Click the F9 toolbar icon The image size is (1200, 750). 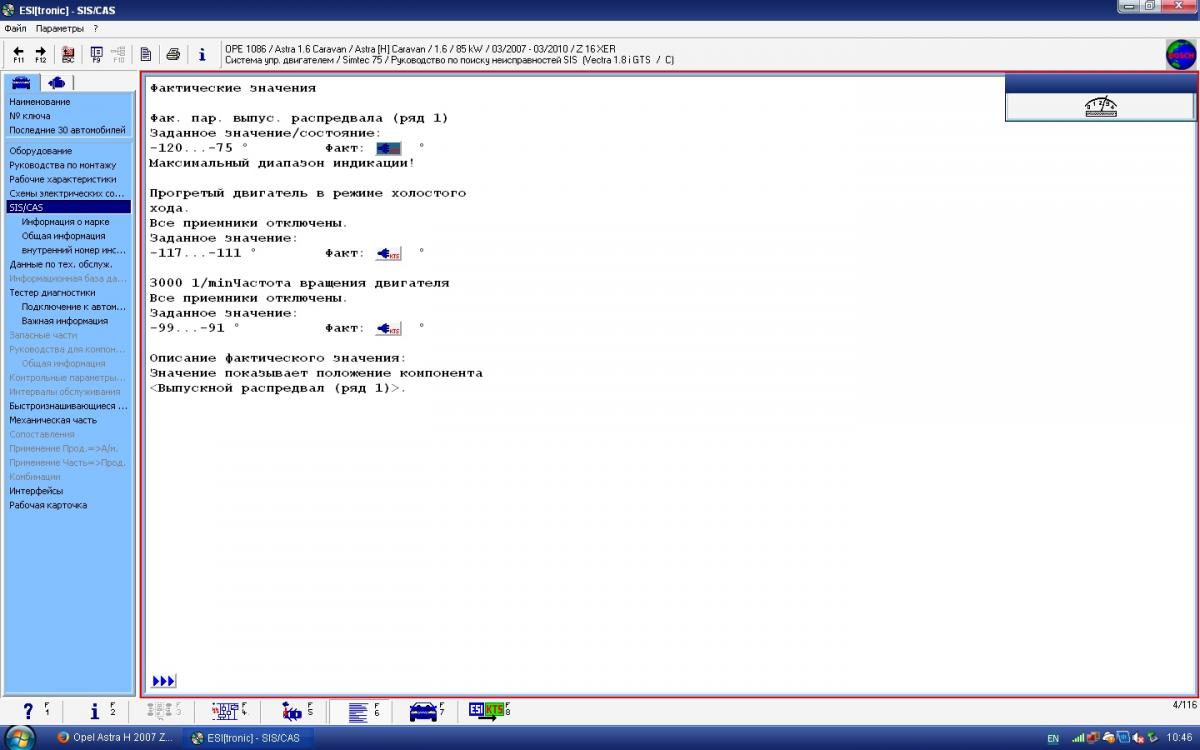96,54
